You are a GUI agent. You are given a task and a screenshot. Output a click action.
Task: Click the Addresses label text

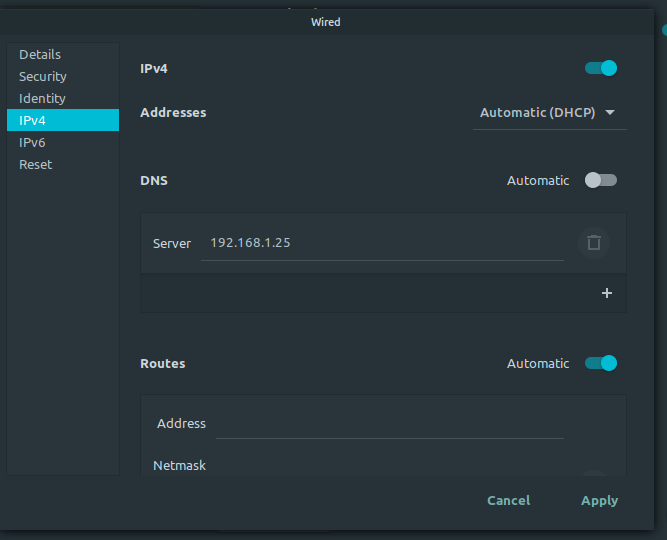click(x=173, y=113)
